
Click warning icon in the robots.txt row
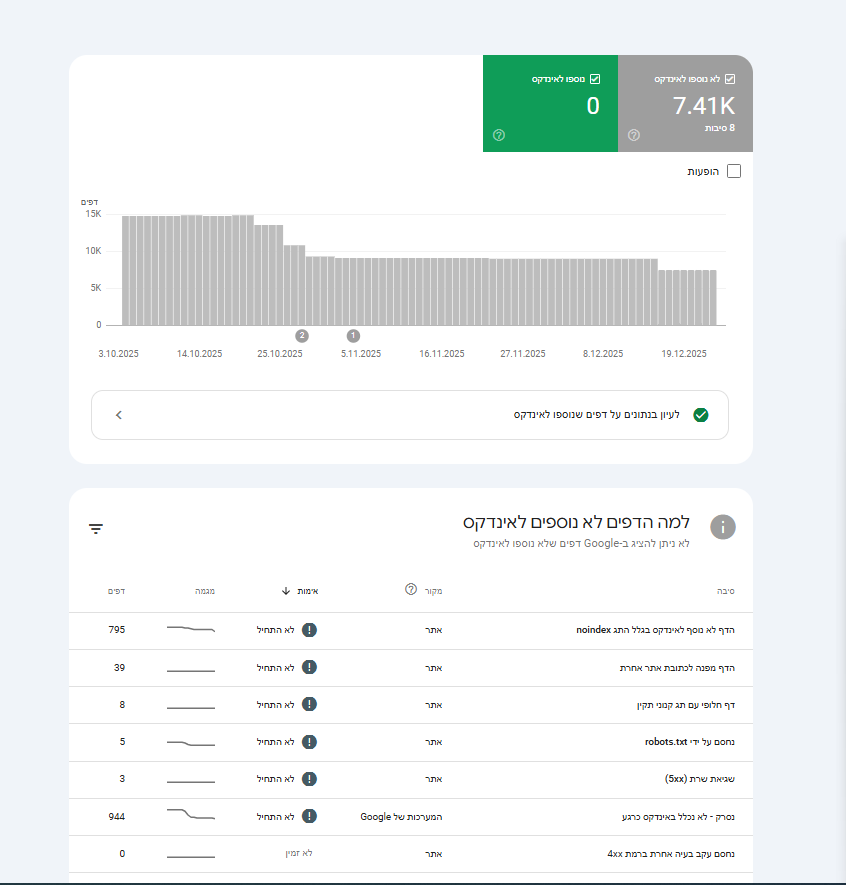pos(310,742)
